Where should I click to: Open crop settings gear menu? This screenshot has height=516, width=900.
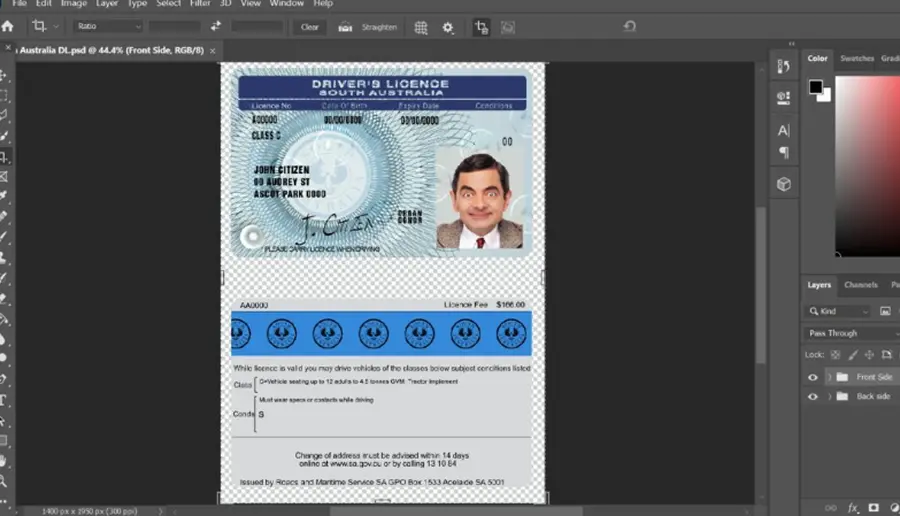(448, 28)
